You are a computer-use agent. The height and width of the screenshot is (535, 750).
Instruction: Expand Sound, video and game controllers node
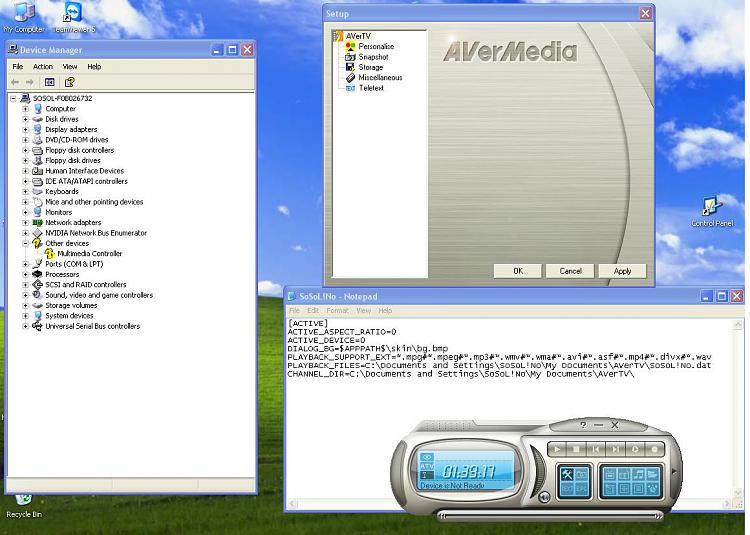pos(25,295)
